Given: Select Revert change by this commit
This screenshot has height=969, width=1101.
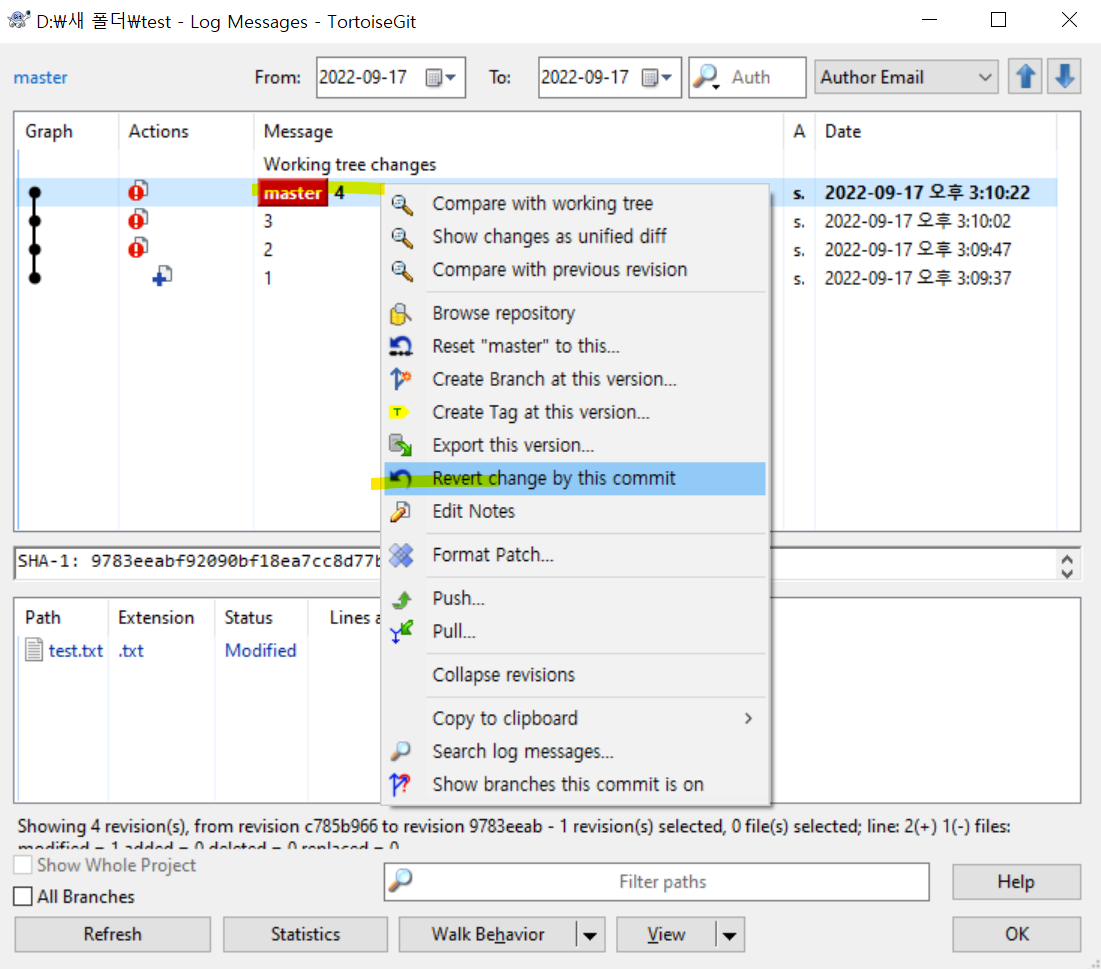Looking at the screenshot, I should (574, 478).
